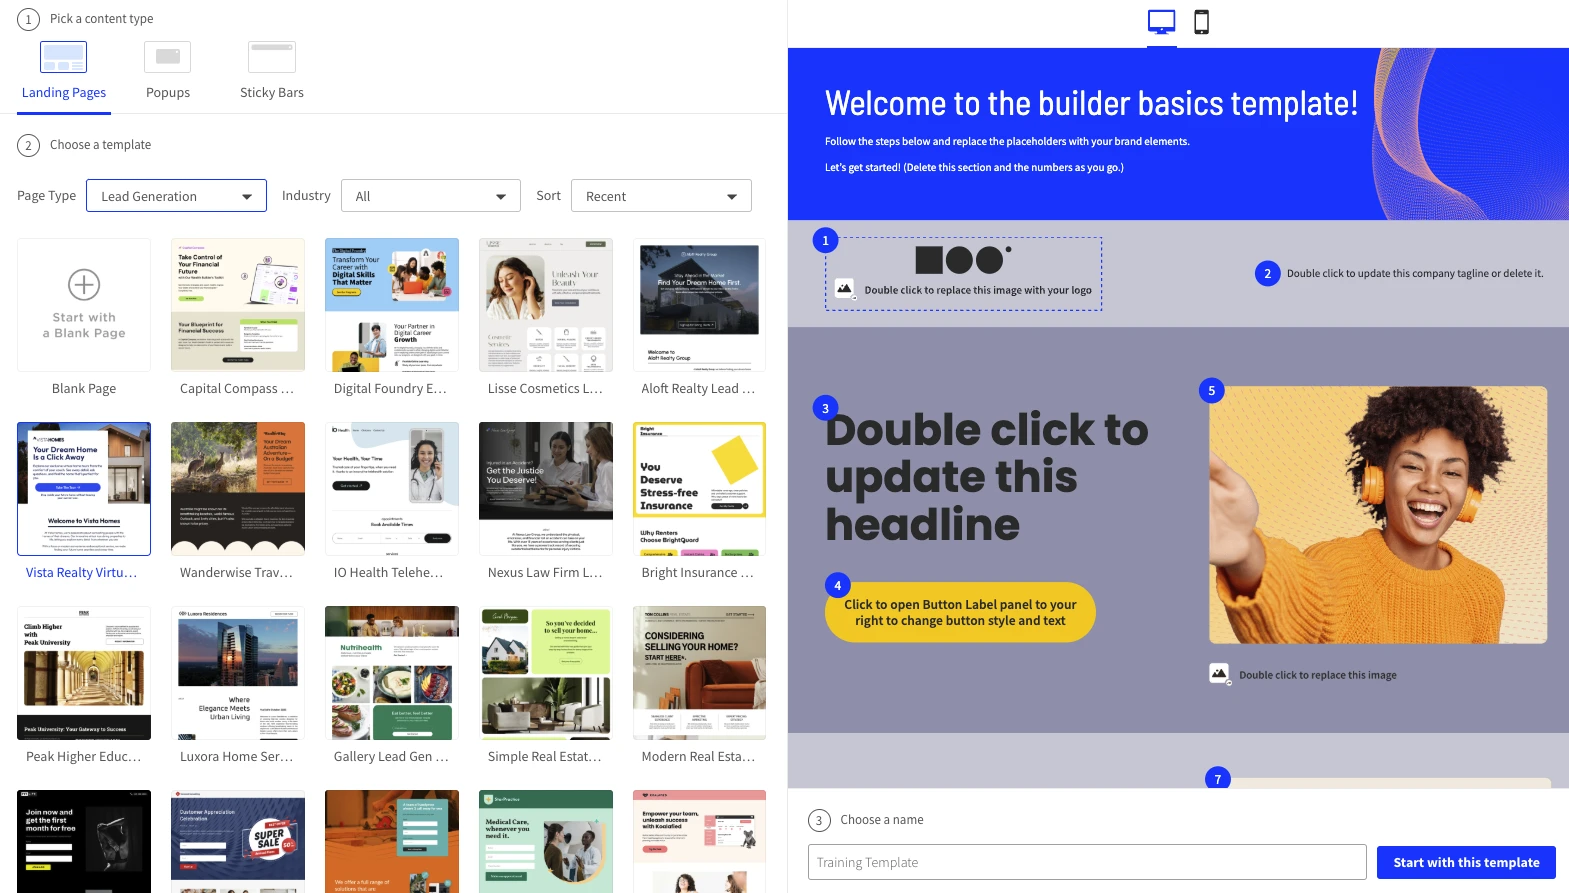Switch to desktop preview mode
Screen dimensions: 1569x893
point(1161,22)
